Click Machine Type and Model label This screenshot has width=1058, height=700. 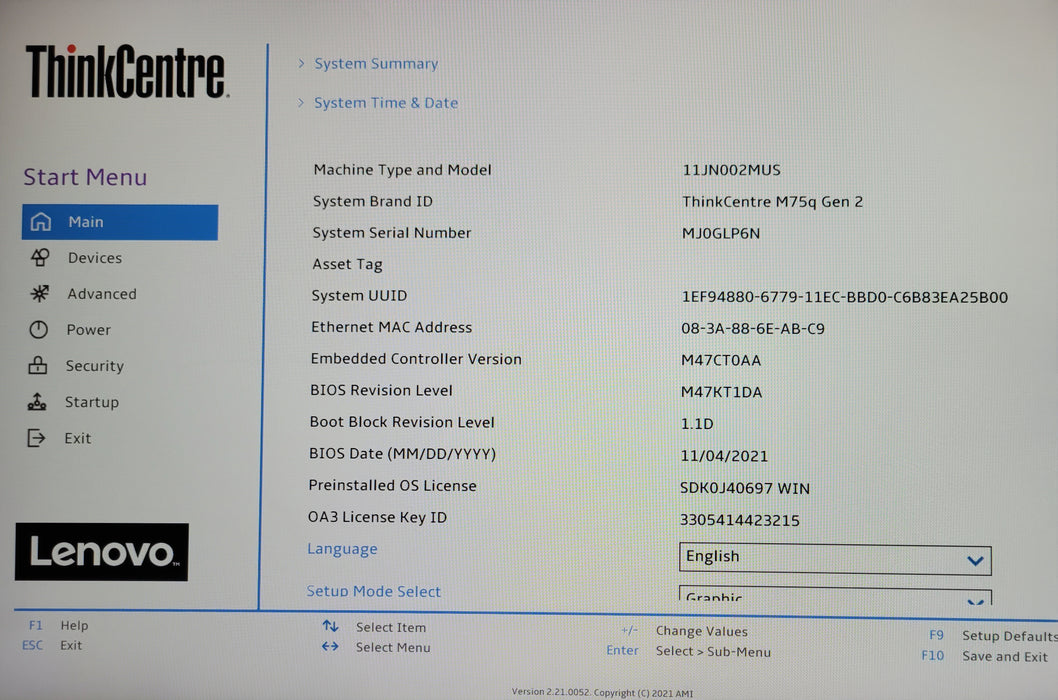(403, 170)
